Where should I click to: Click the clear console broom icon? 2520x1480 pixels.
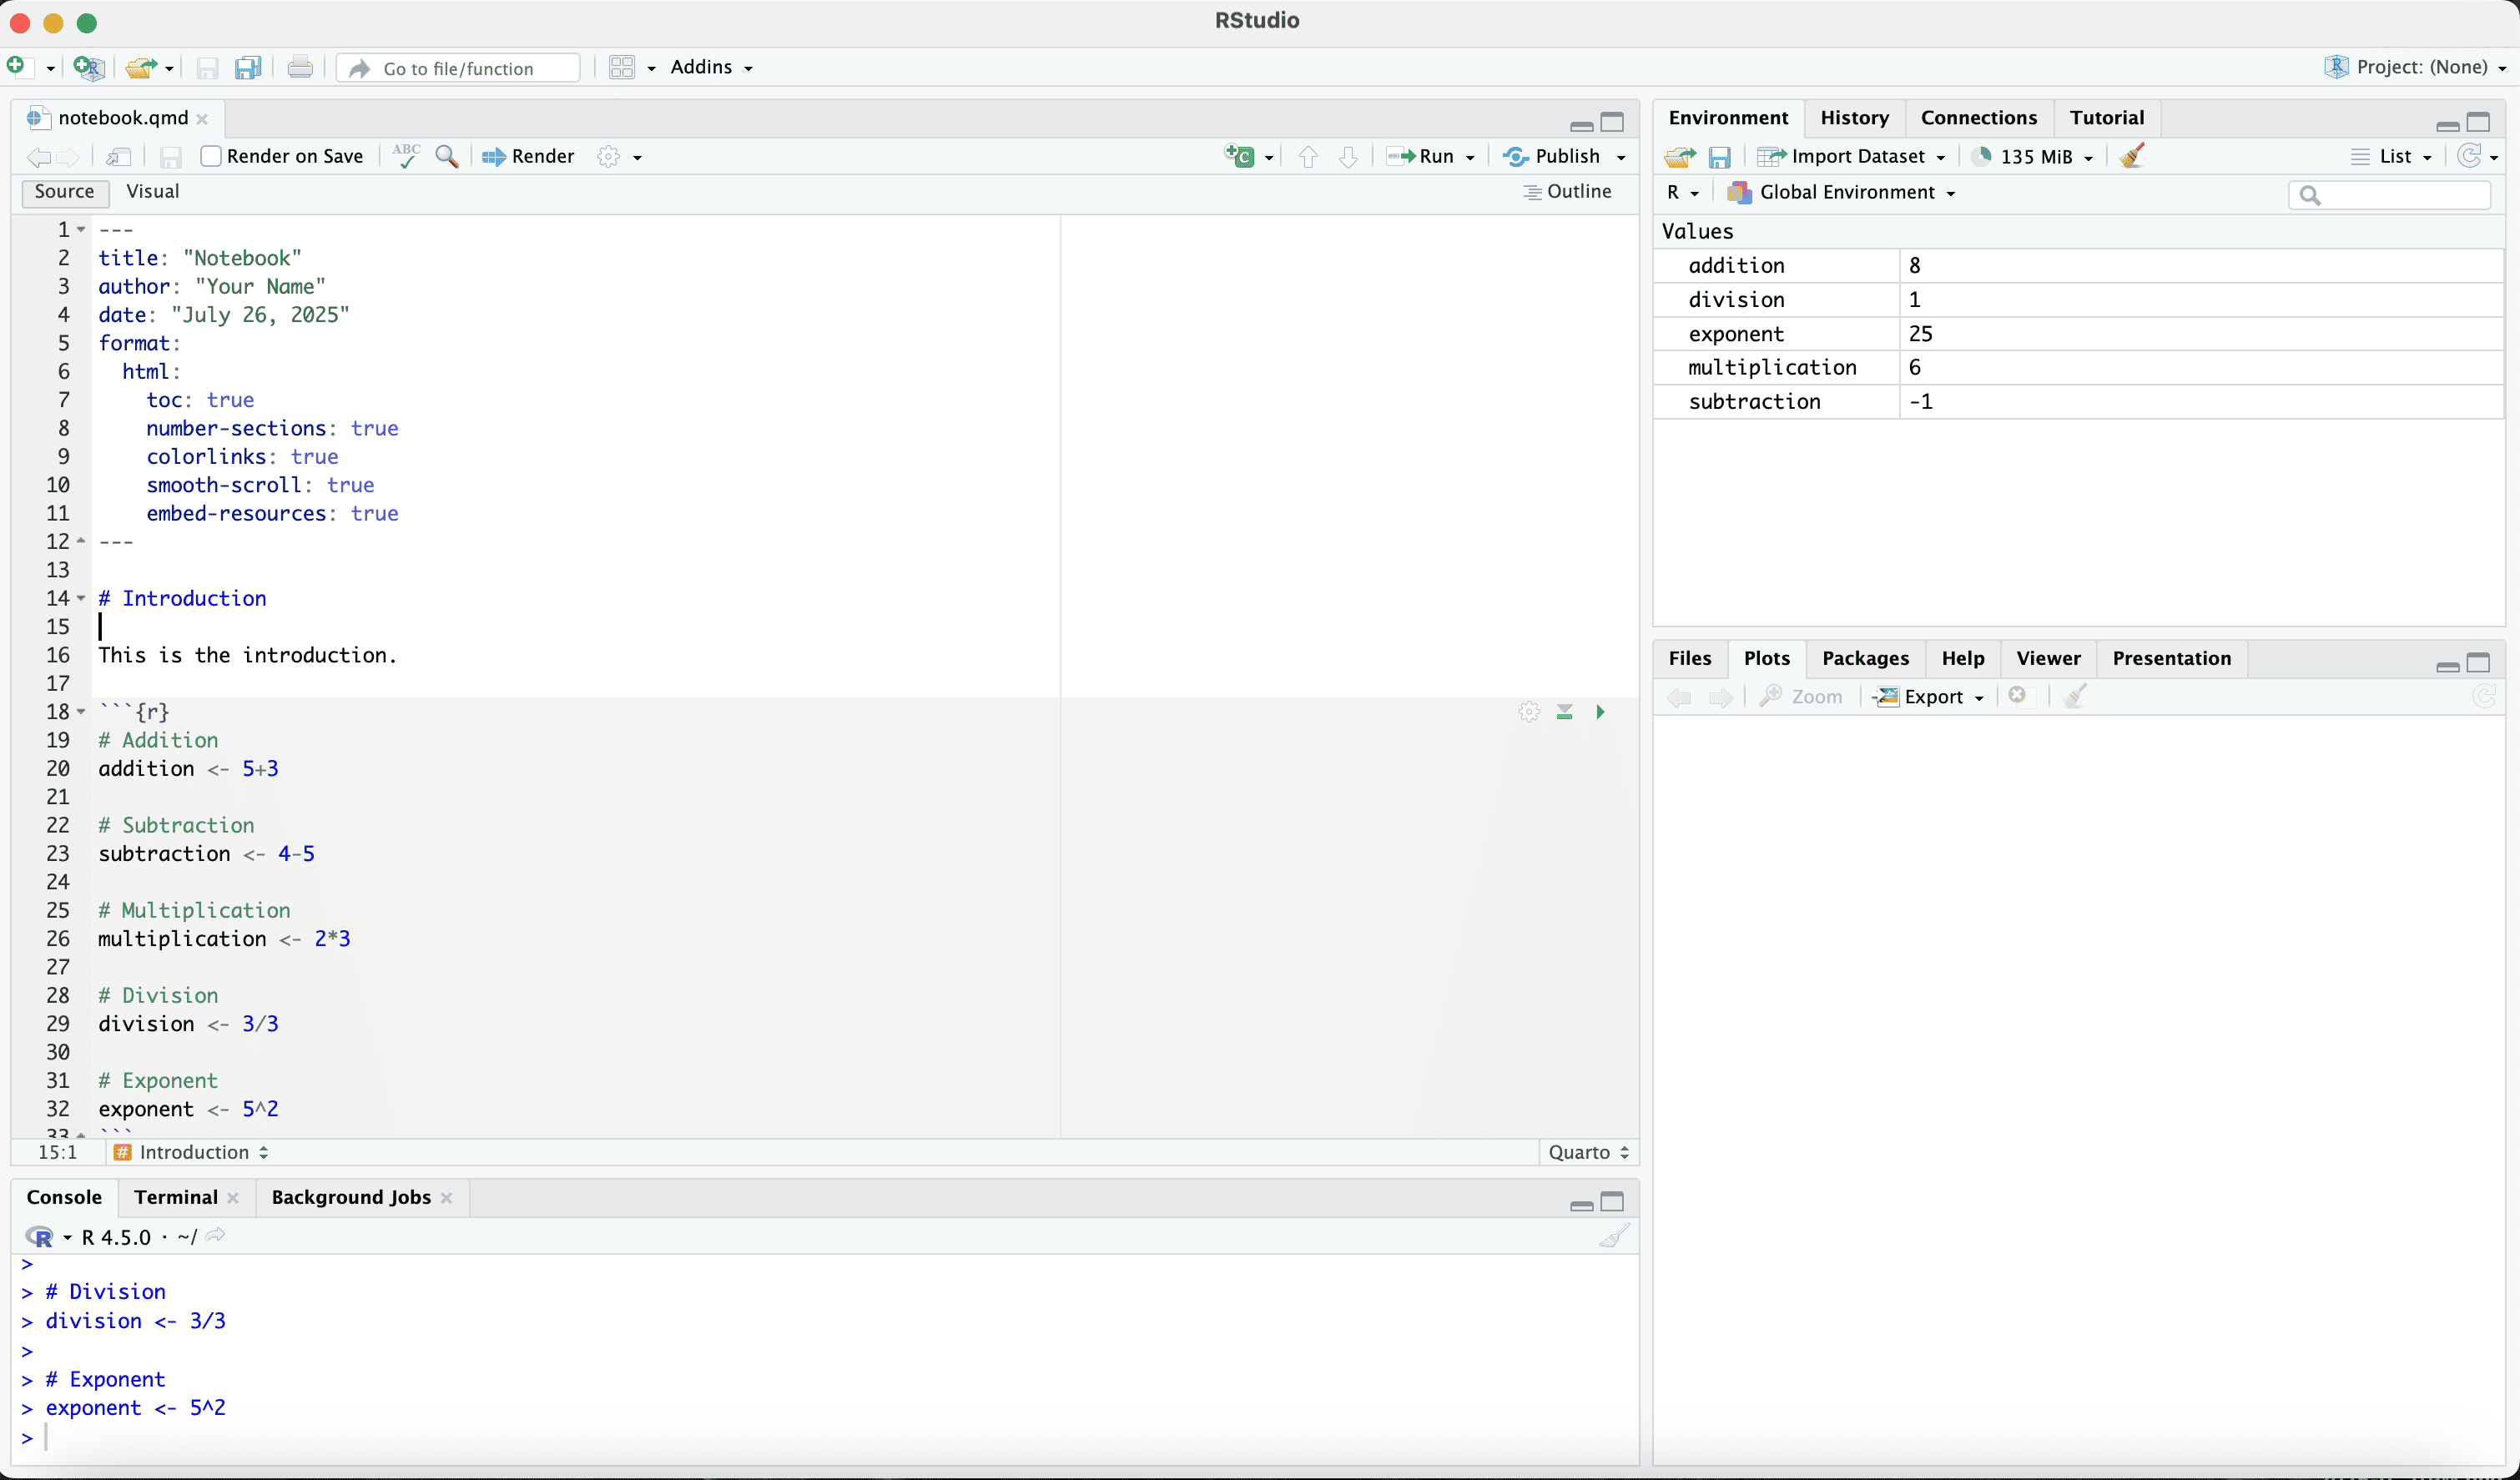tap(1614, 1236)
